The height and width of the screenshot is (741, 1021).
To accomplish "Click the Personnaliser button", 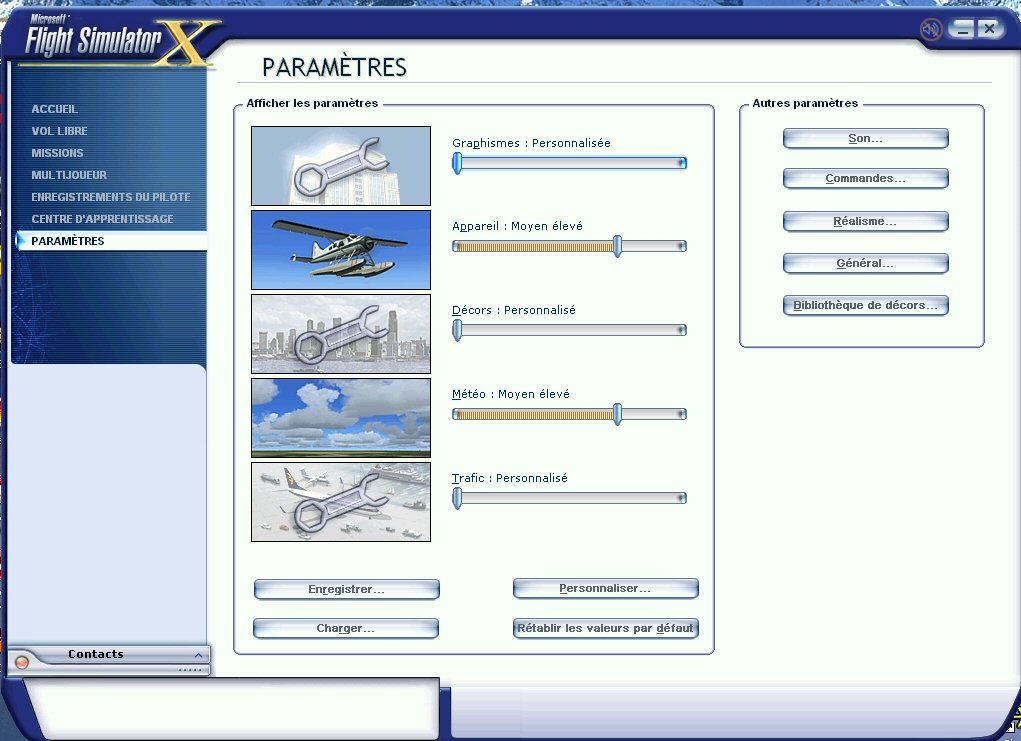I will 606,589.
